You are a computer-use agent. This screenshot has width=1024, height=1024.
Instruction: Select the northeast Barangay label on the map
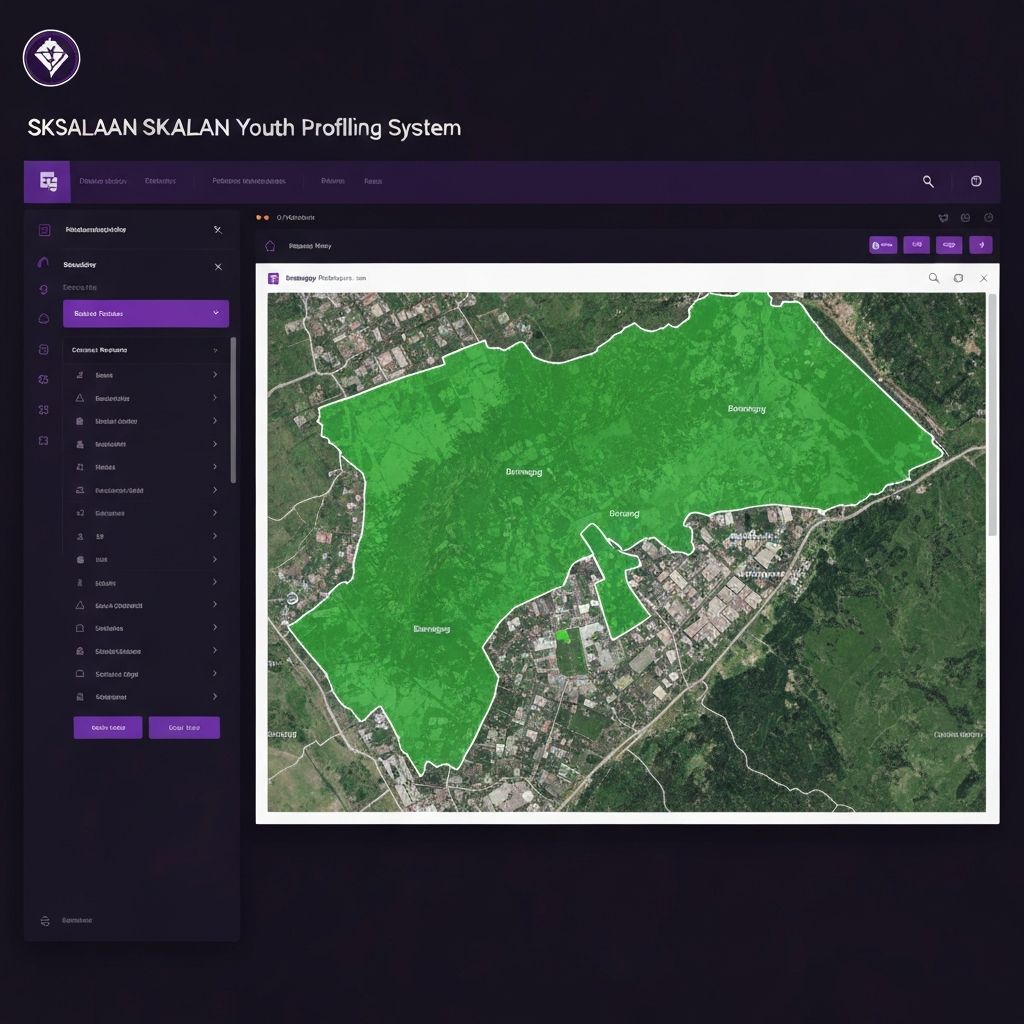click(x=746, y=408)
